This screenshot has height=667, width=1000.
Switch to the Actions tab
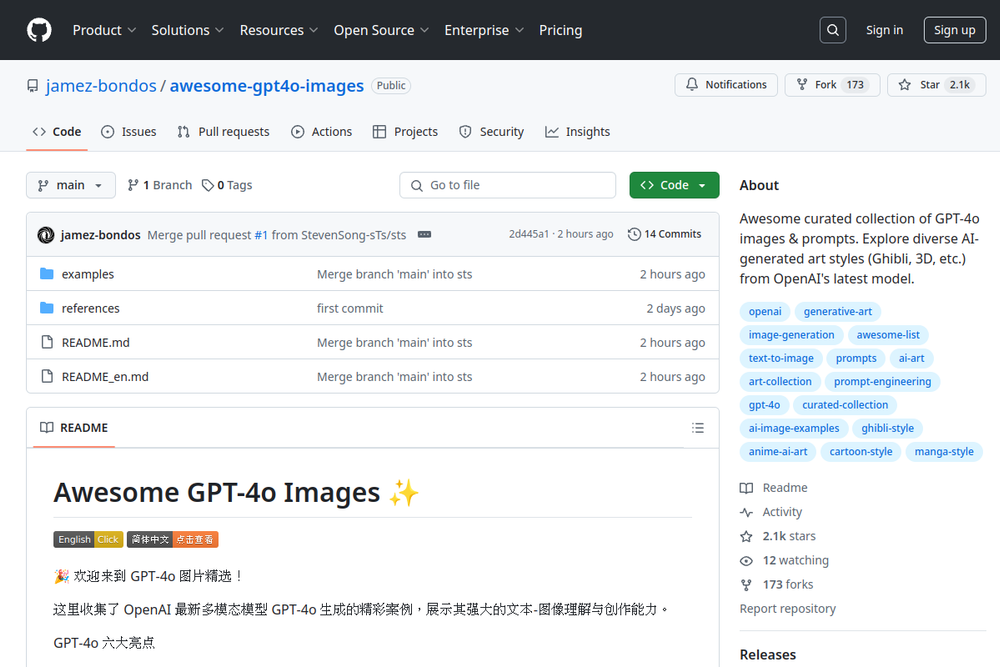click(321, 131)
